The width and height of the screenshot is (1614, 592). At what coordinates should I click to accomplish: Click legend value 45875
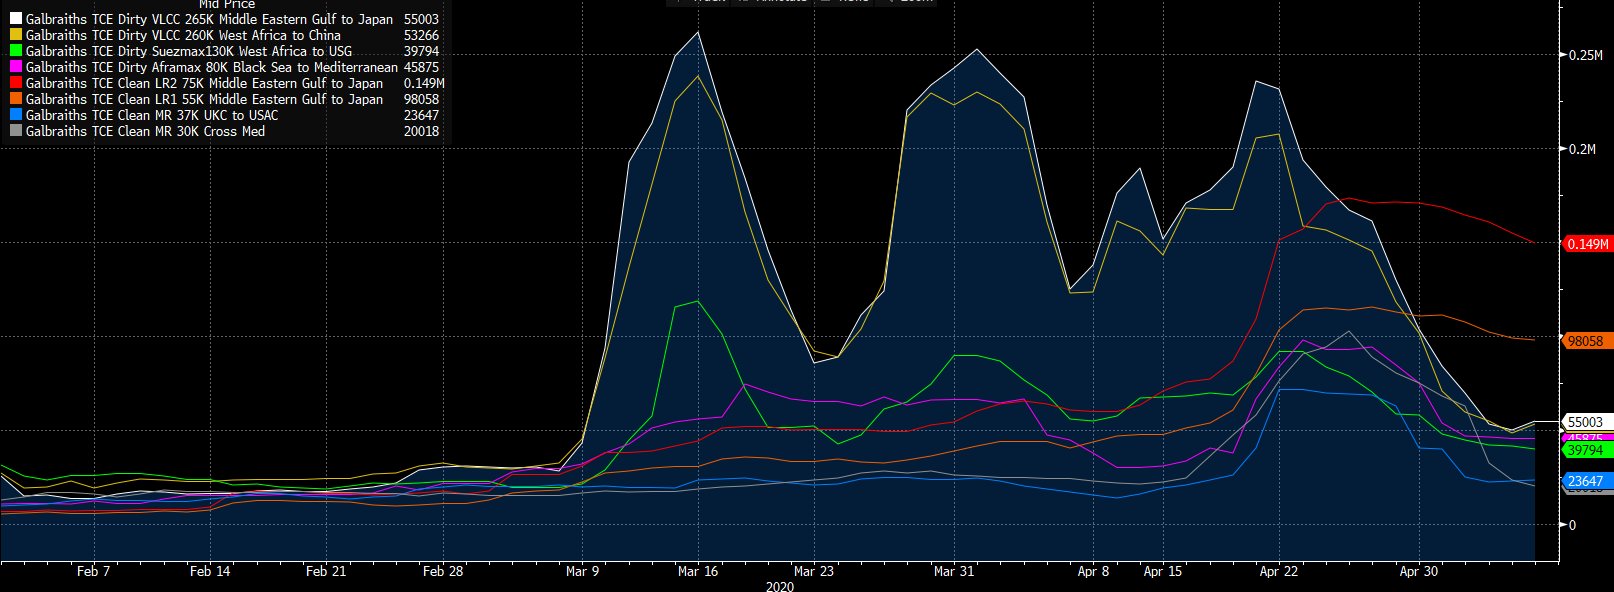pyautogui.click(x=421, y=67)
